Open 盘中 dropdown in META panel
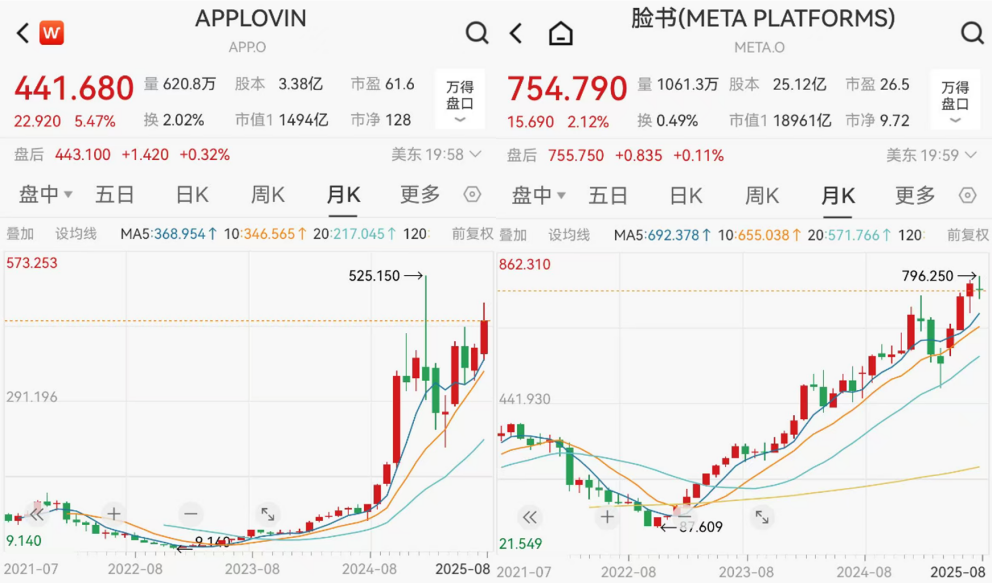Viewport: 992px width, 583px height. [x=539, y=195]
